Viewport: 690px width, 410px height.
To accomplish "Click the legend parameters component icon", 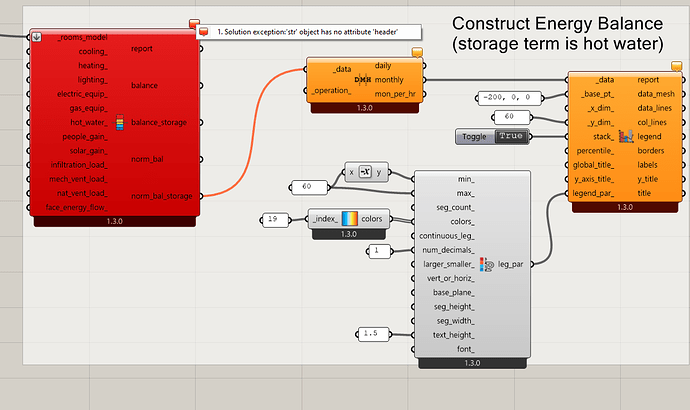I will [487, 264].
